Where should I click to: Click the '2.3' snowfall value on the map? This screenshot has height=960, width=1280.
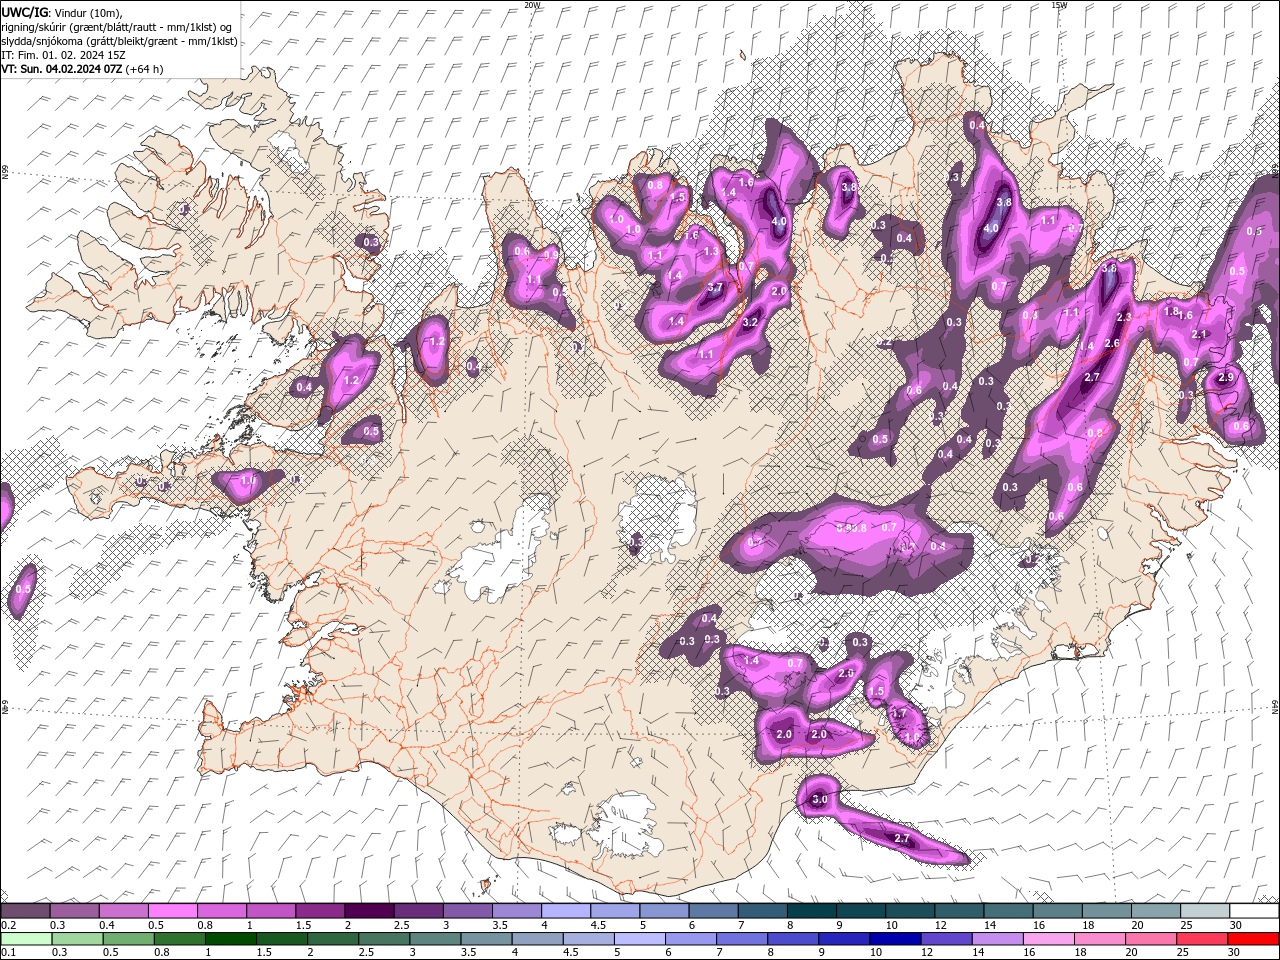[x=1123, y=317]
